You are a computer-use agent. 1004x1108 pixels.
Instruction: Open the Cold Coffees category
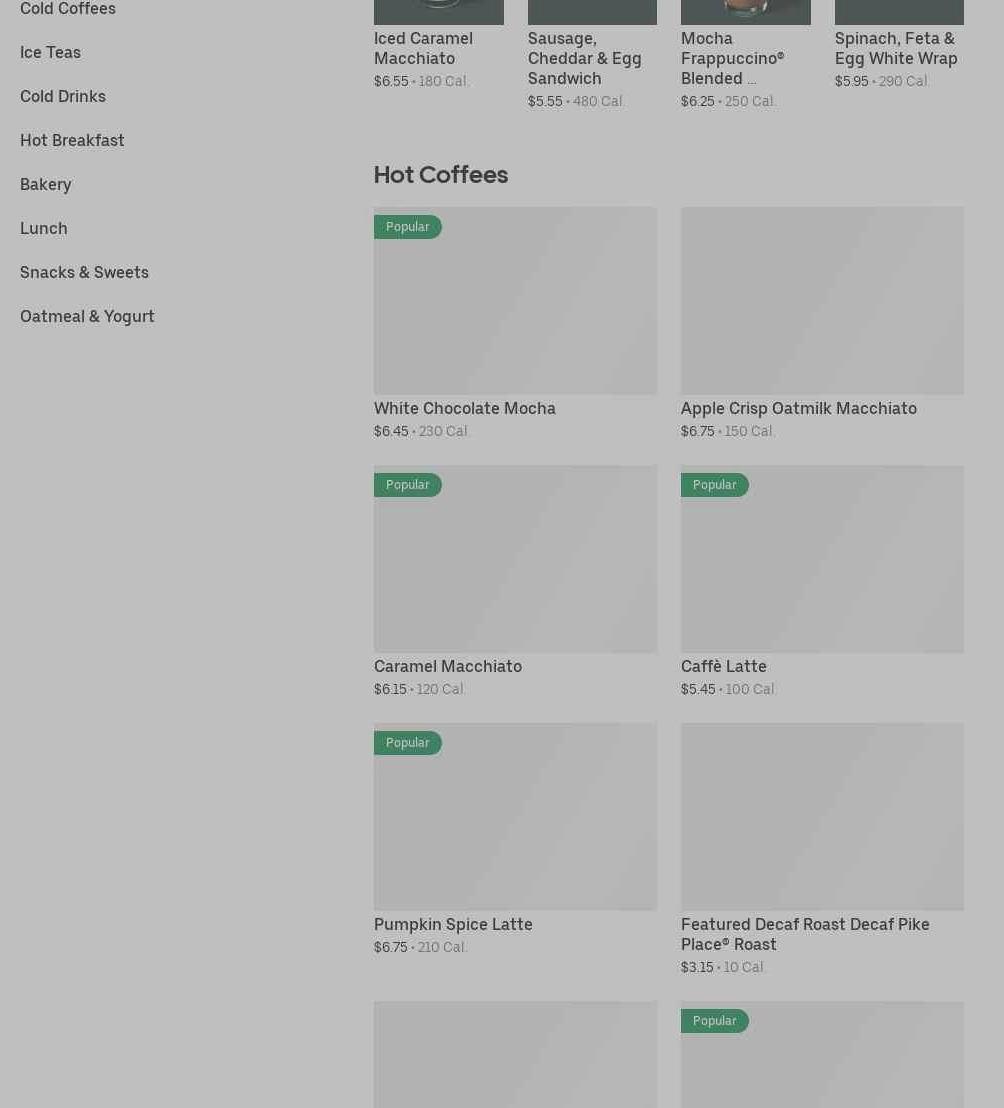(68, 8)
